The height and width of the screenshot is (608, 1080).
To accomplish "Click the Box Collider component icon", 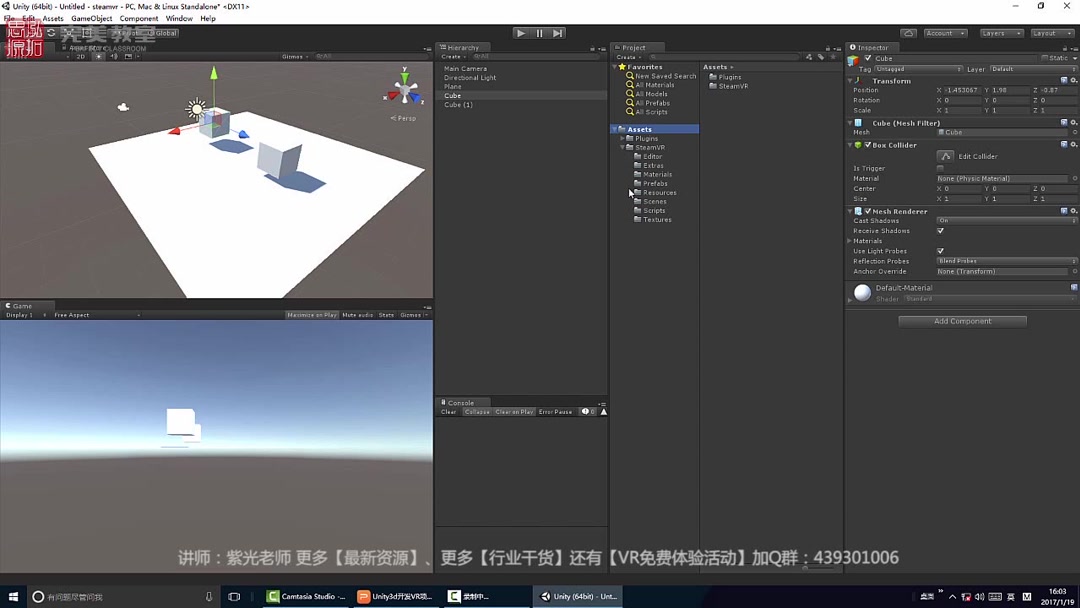I will 858,145.
